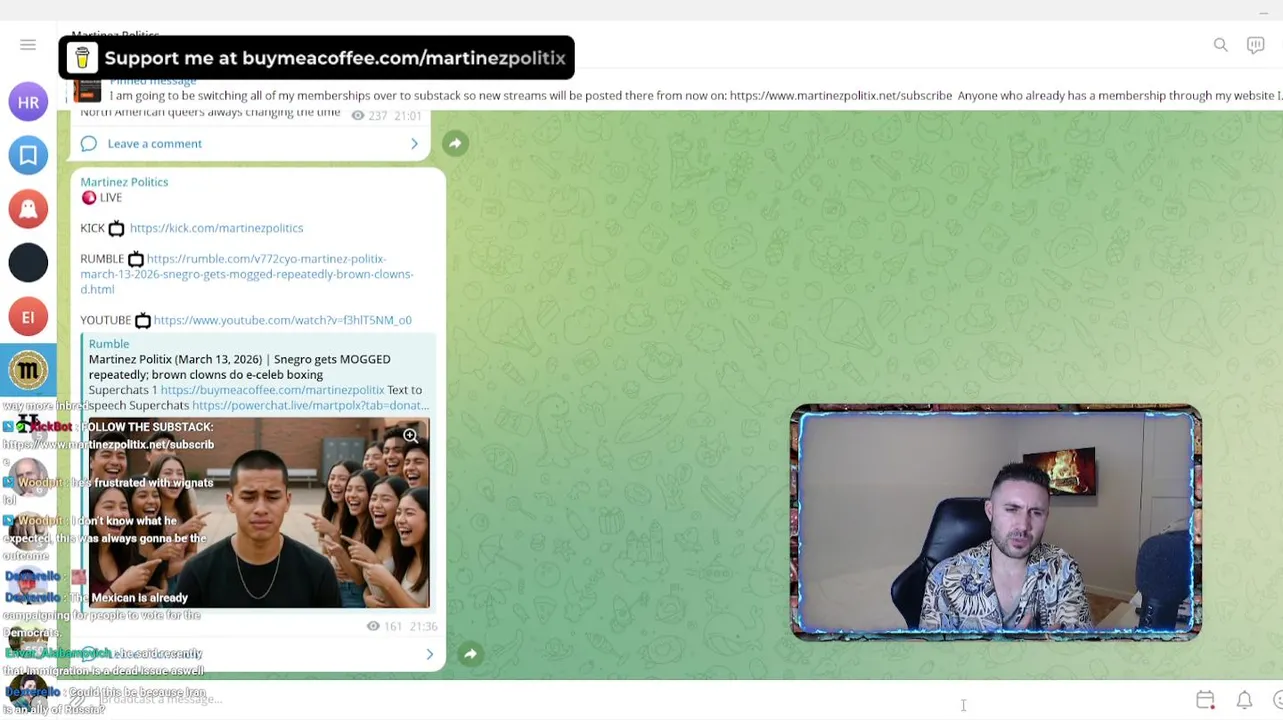The height and width of the screenshot is (720, 1283).
Task: Open buymeacoffee.com/martinezpolitix link in preview
Action: pyautogui.click(x=272, y=390)
